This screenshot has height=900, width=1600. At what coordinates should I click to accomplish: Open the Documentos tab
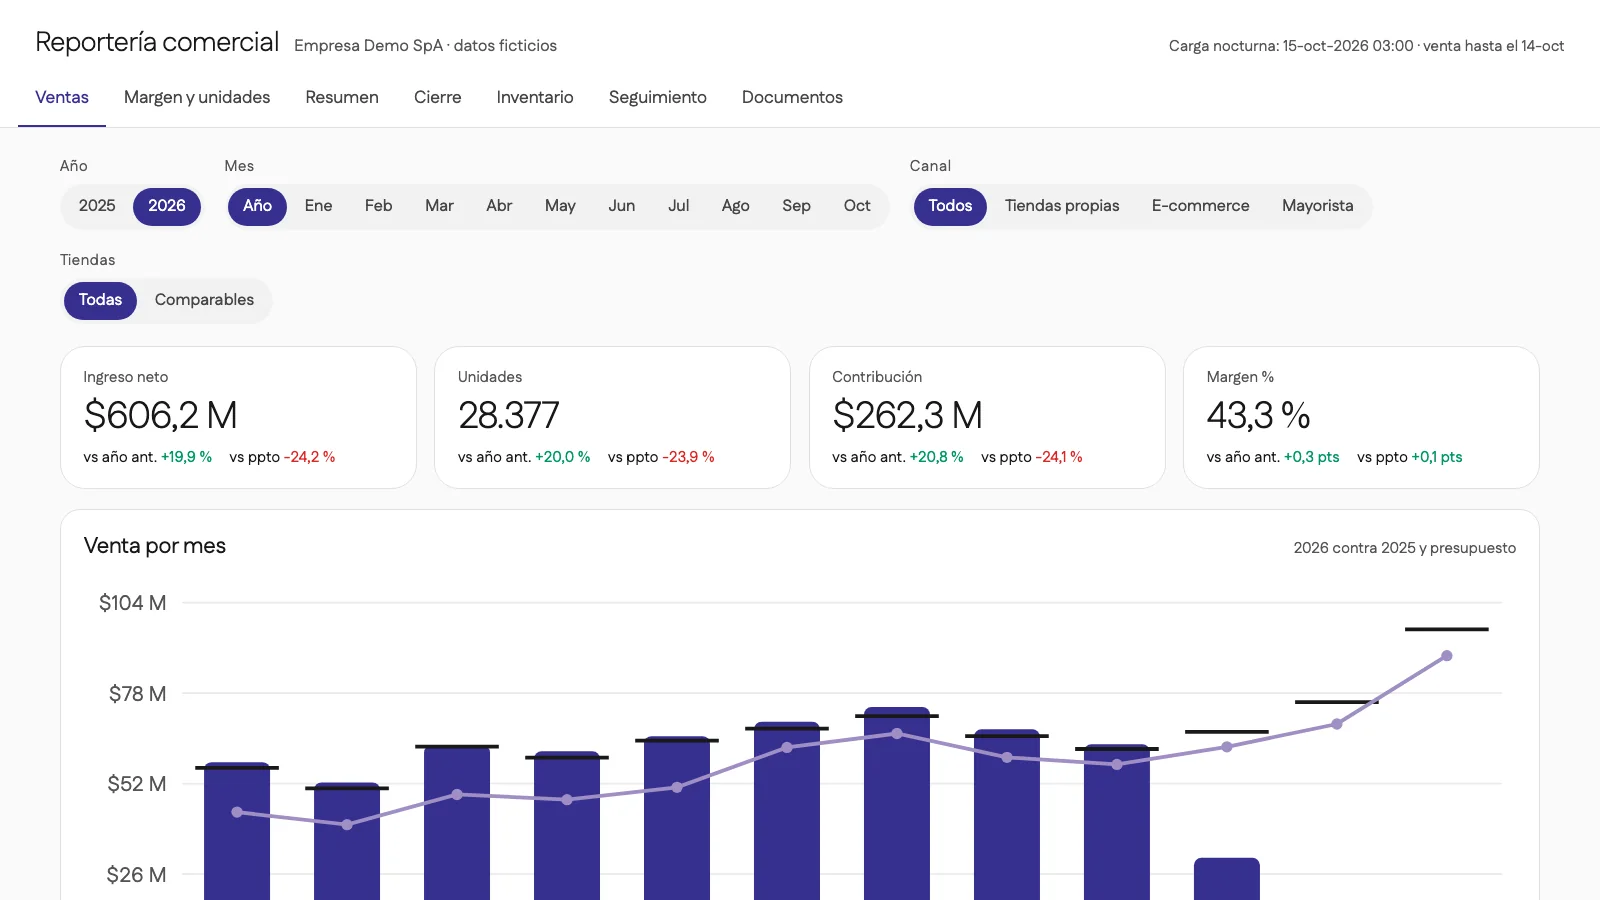pyautogui.click(x=792, y=97)
